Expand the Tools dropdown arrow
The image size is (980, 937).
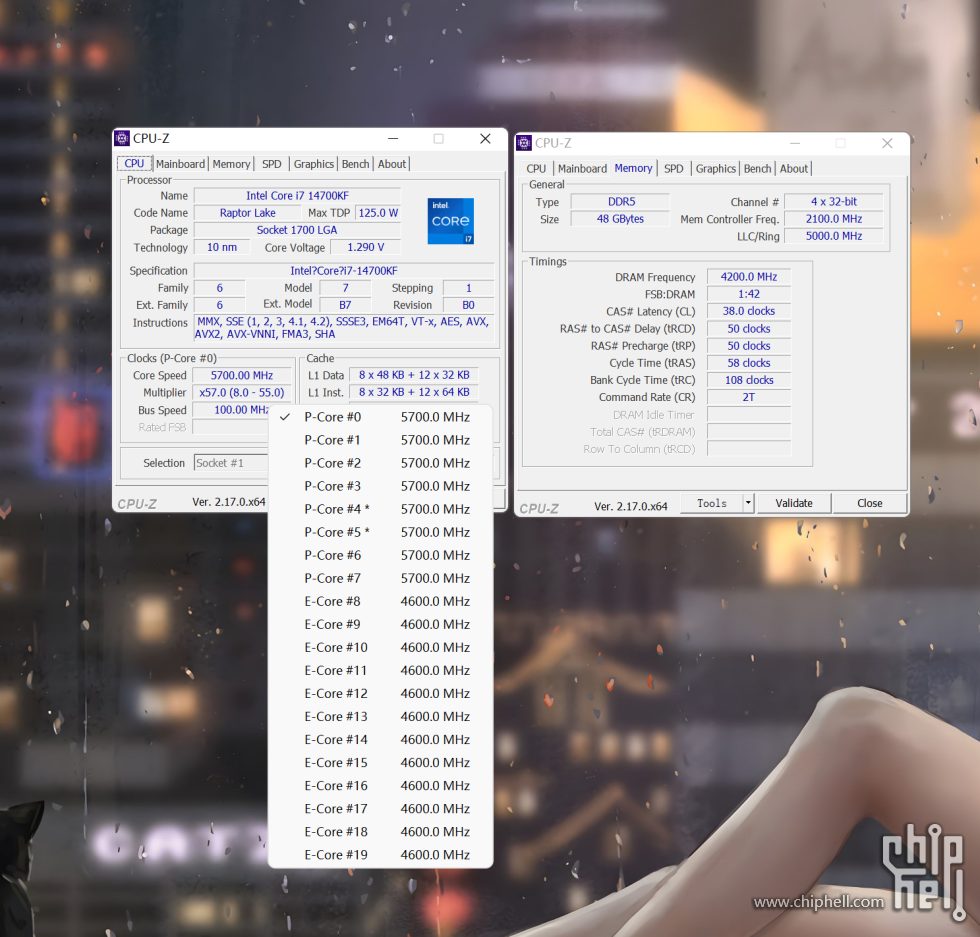748,503
